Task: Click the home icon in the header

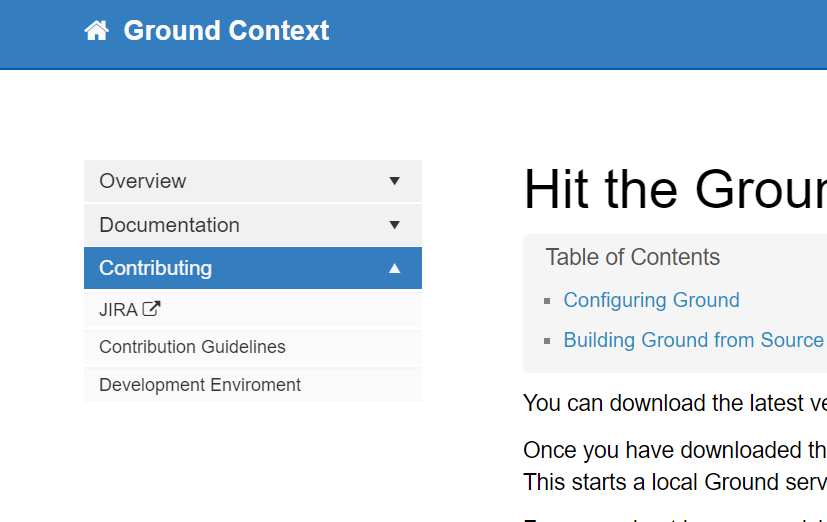Action: point(97,31)
